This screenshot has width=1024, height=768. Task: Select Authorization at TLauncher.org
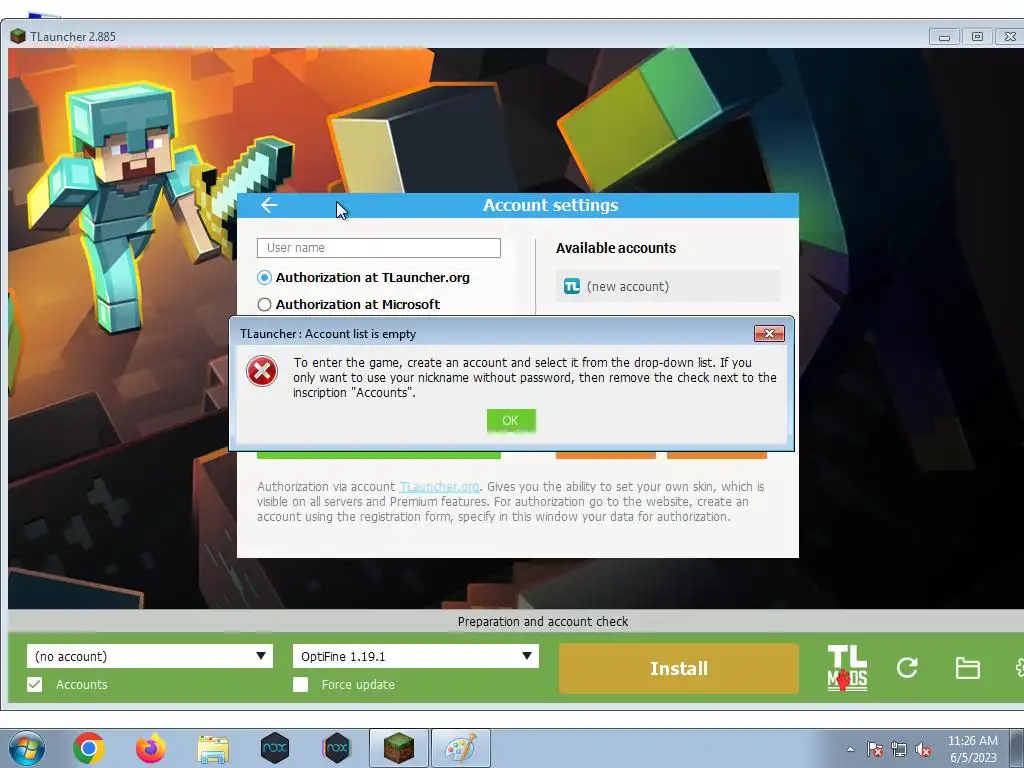click(264, 278)
